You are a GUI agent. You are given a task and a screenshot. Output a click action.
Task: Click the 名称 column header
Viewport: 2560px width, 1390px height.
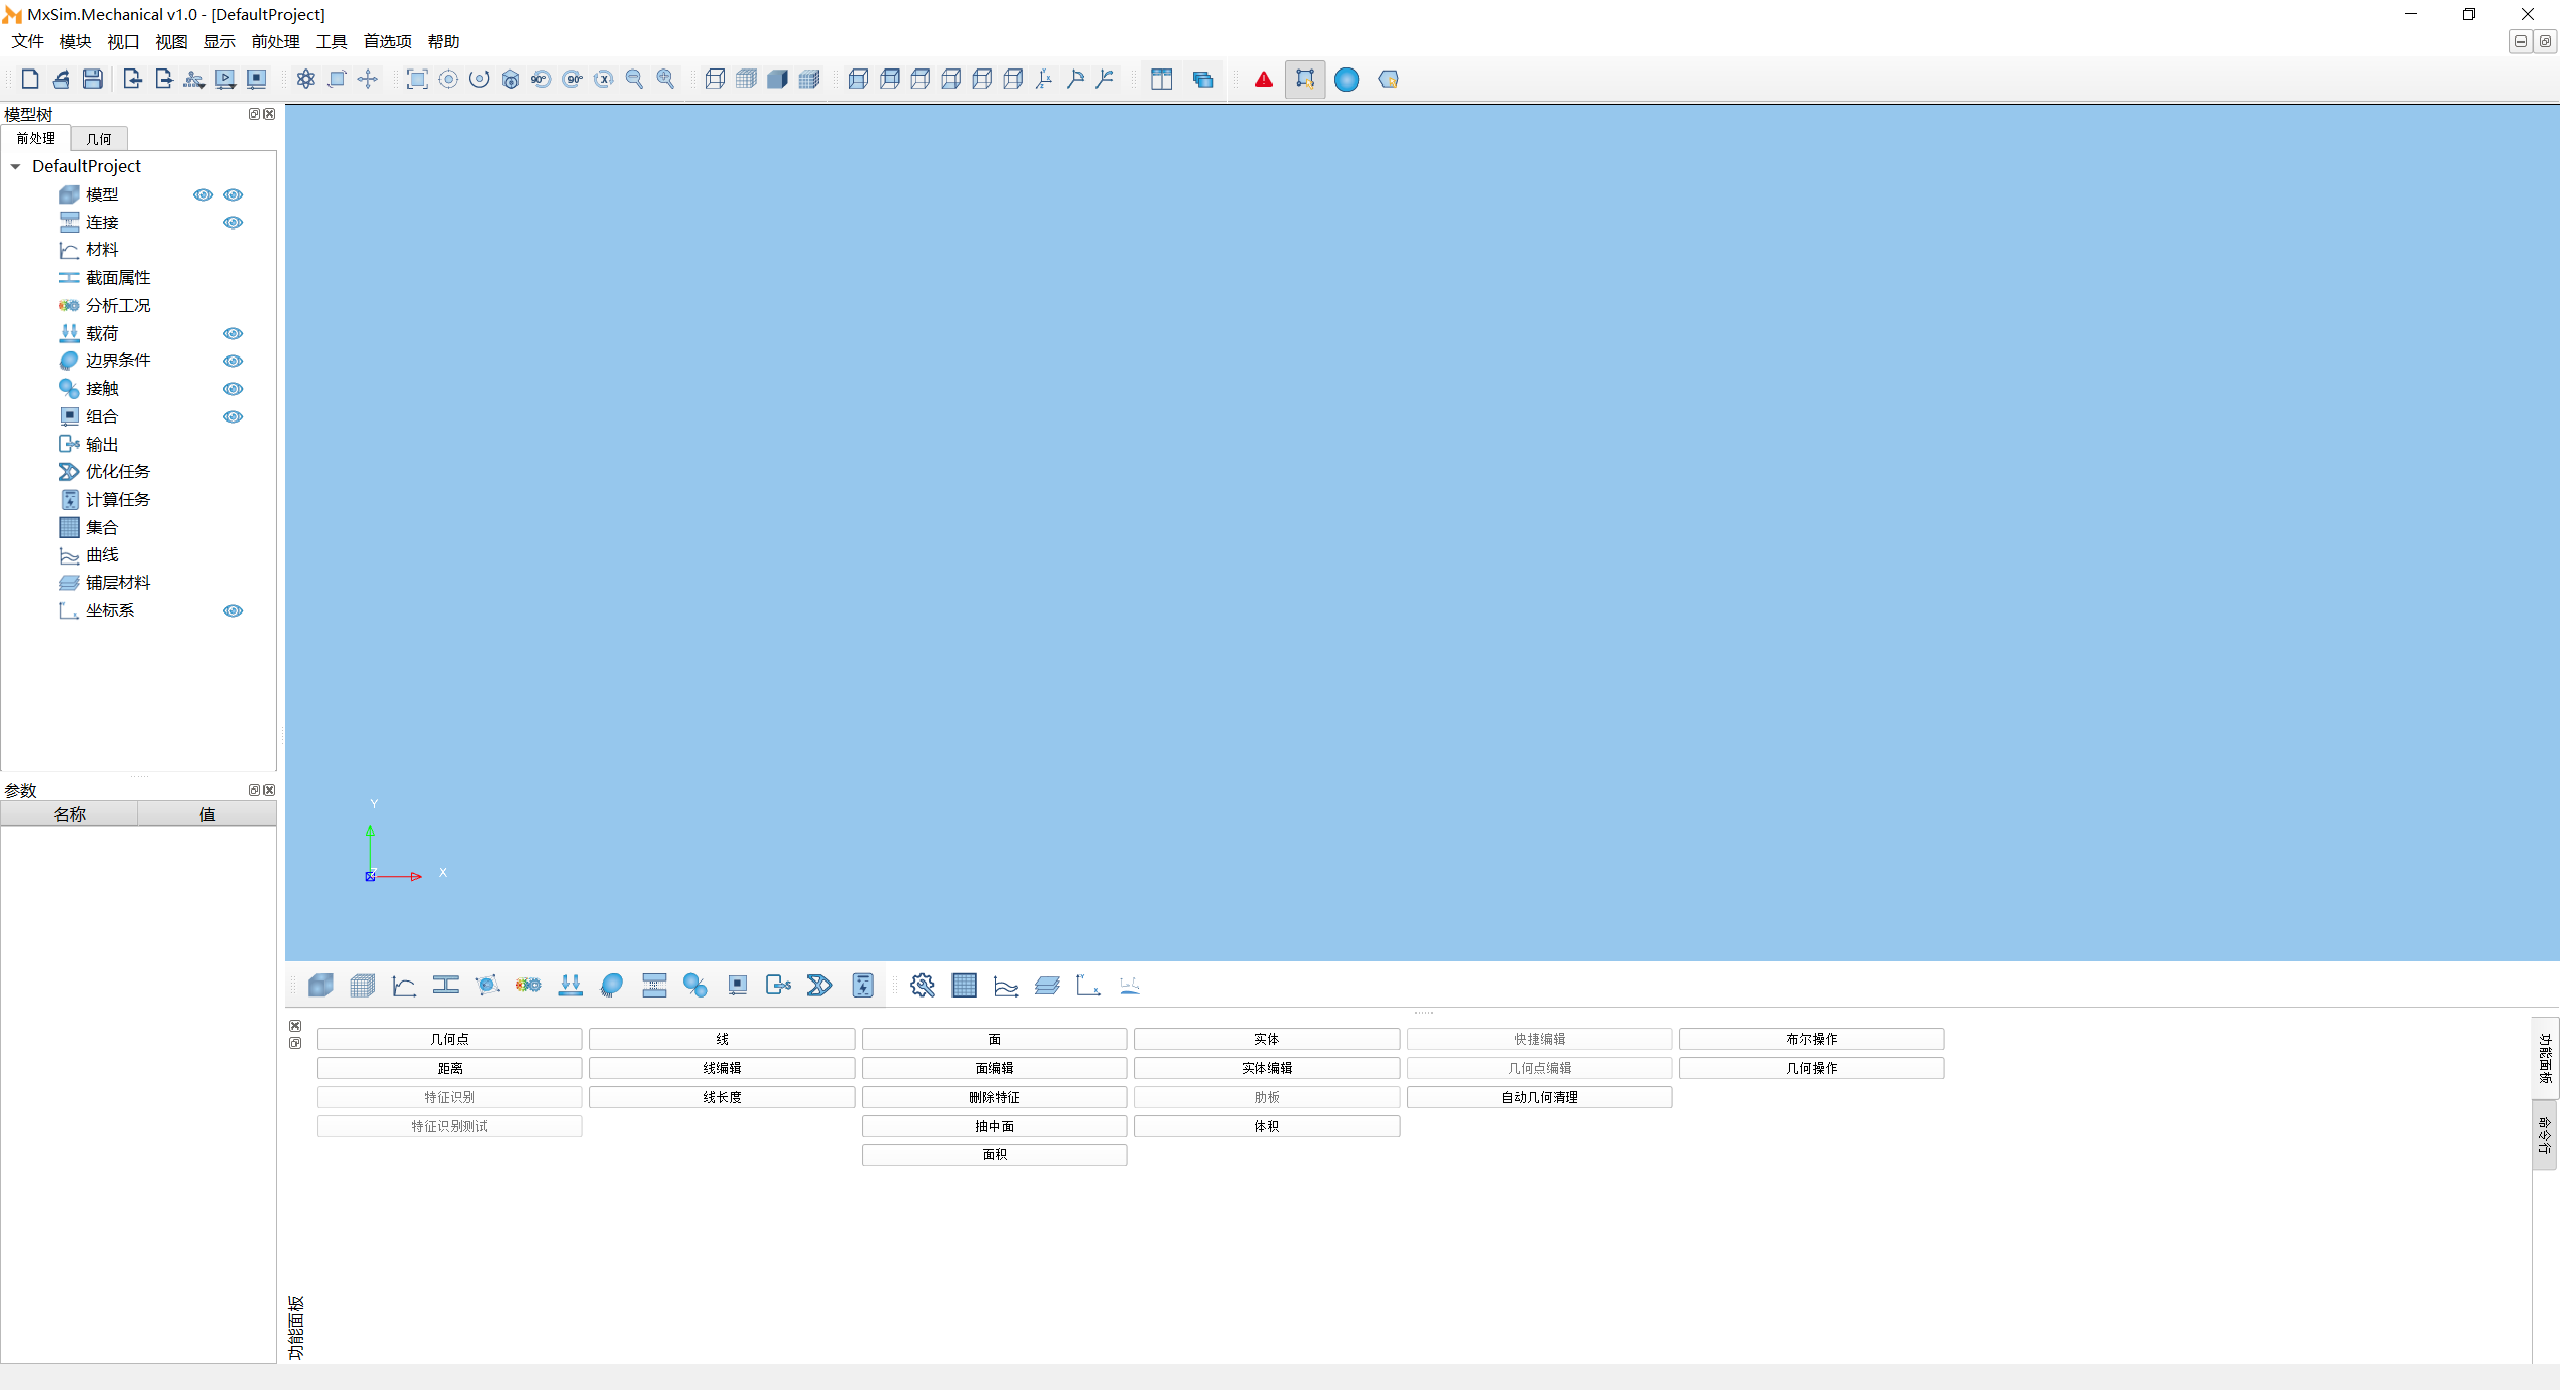69,815
